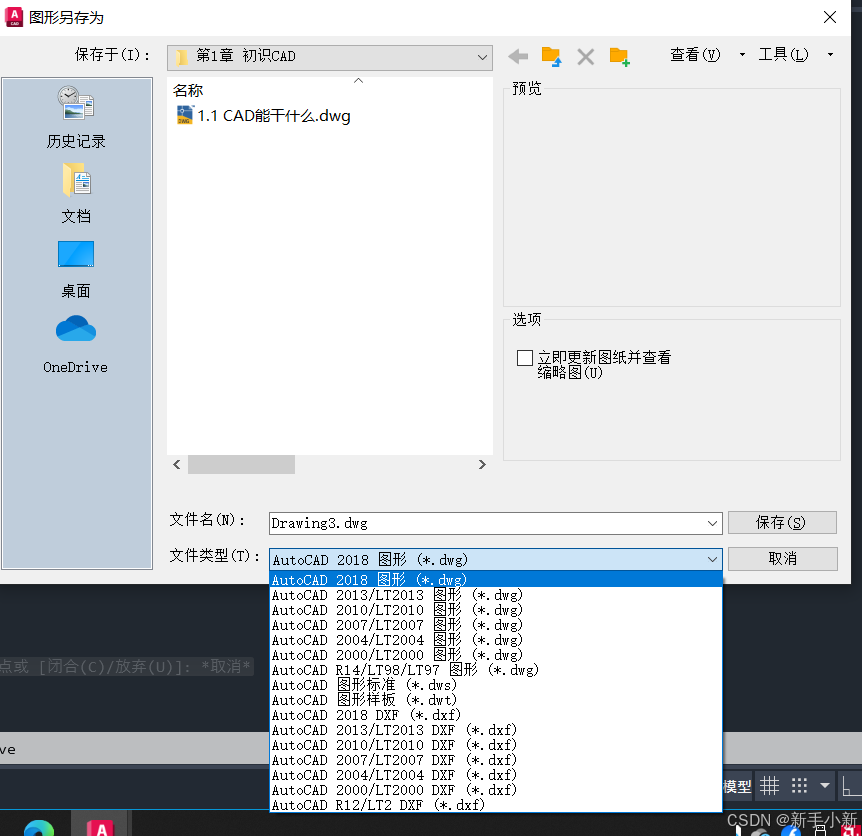Choose AutoCAD 图形样板 (*.dwt)
This screenshot has width=862, height=836.
495,700
